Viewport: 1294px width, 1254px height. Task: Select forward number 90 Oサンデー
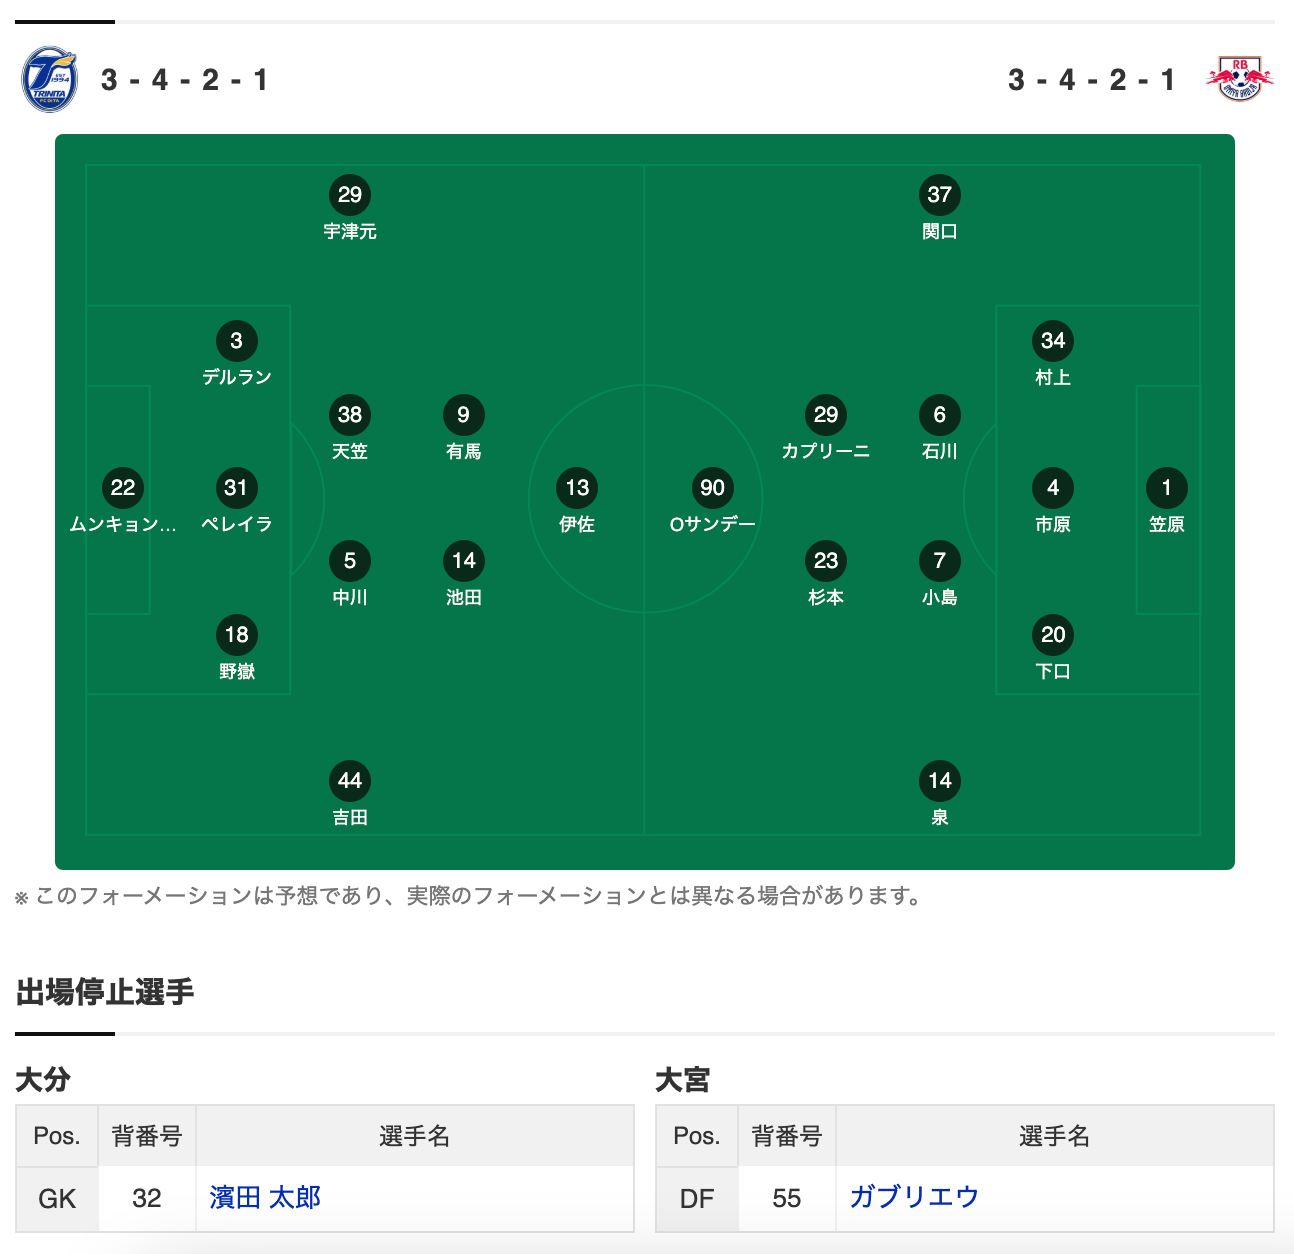712,501
